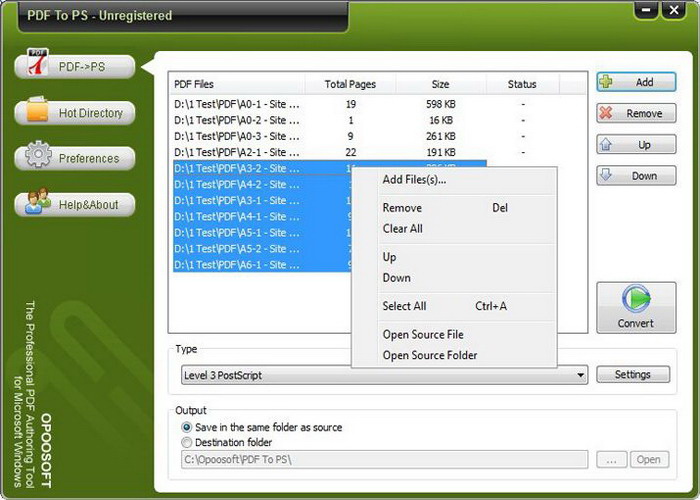Sort by PDF Files column header
Screen dimensions: 700x500
coord(237,84)
